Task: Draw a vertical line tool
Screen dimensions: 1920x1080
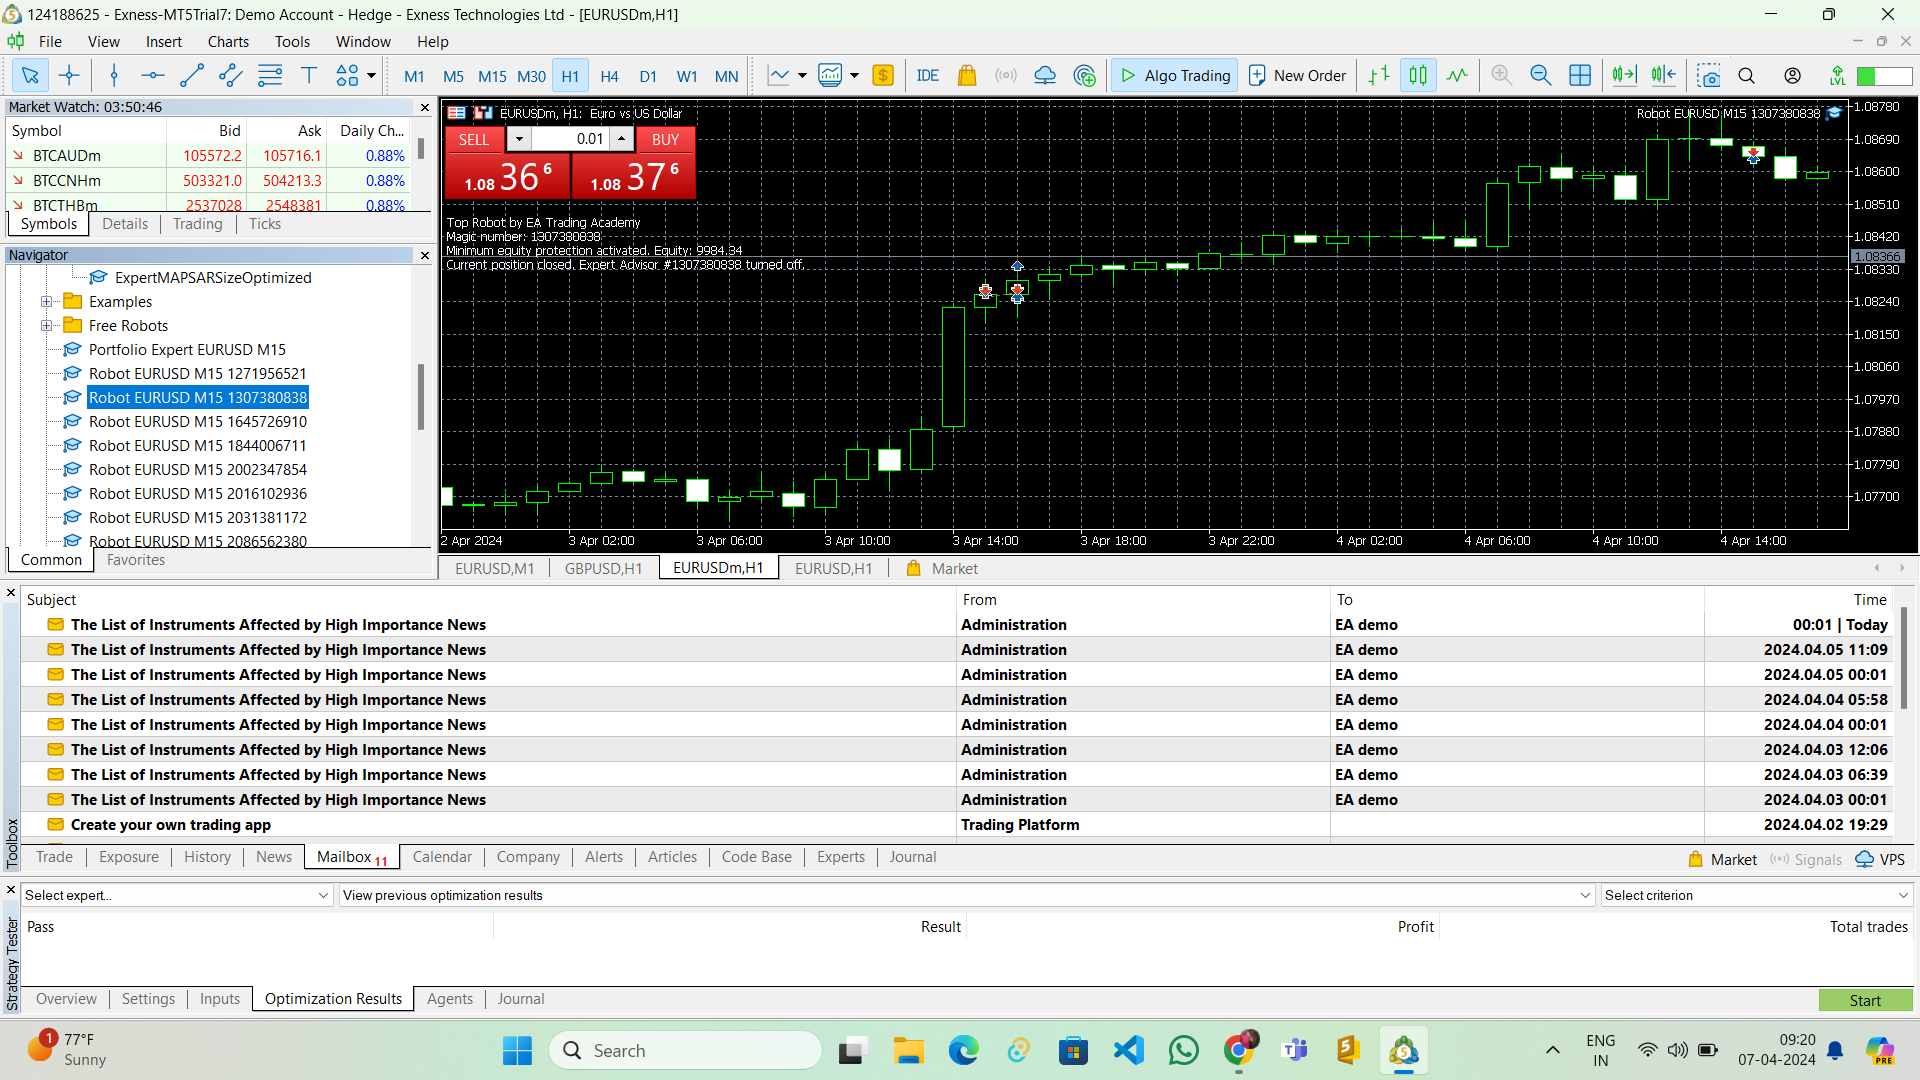Action: click(114, 75)
